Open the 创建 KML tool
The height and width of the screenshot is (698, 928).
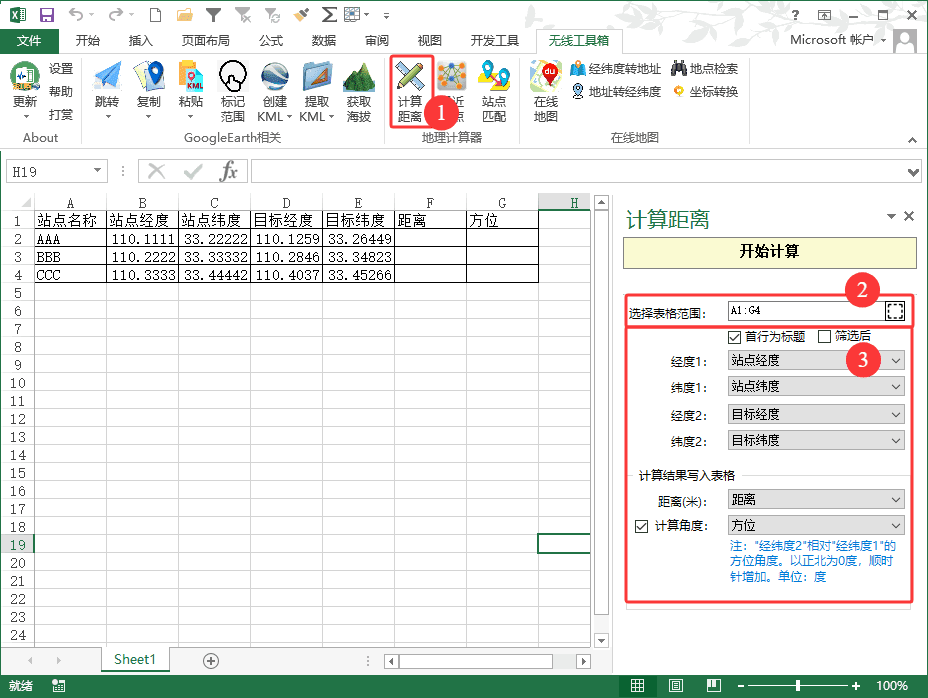pos(275,91)
